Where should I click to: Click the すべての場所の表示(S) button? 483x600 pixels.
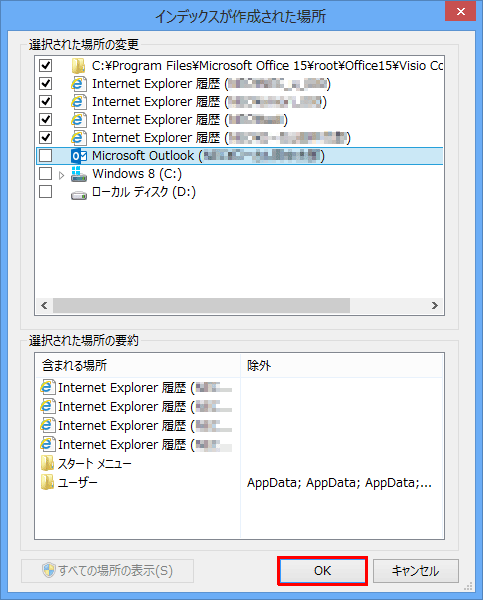point(108,571)
